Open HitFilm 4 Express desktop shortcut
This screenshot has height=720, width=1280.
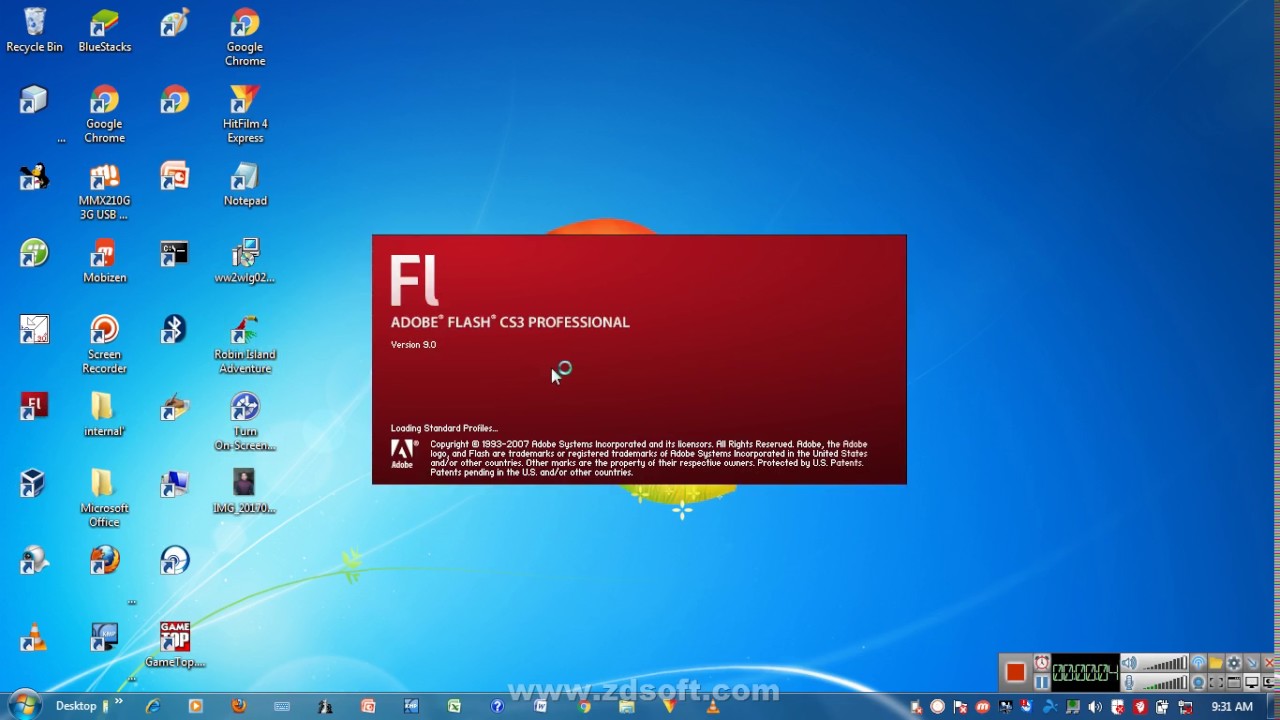click(245, 114)
